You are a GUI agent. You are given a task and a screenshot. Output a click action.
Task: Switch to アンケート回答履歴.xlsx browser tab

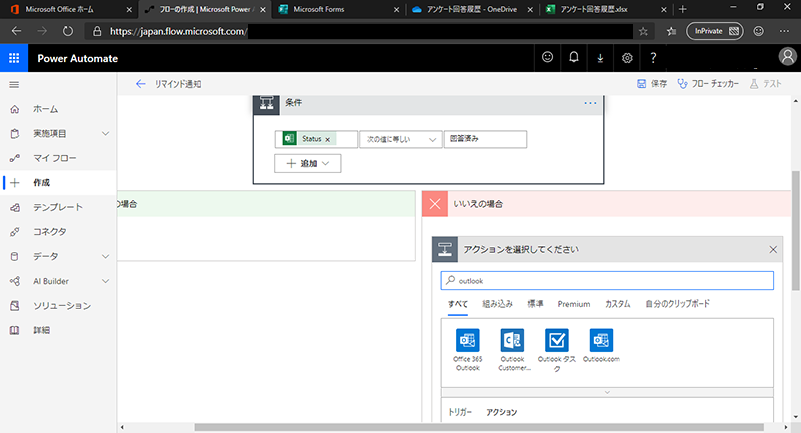coord(607,9)
